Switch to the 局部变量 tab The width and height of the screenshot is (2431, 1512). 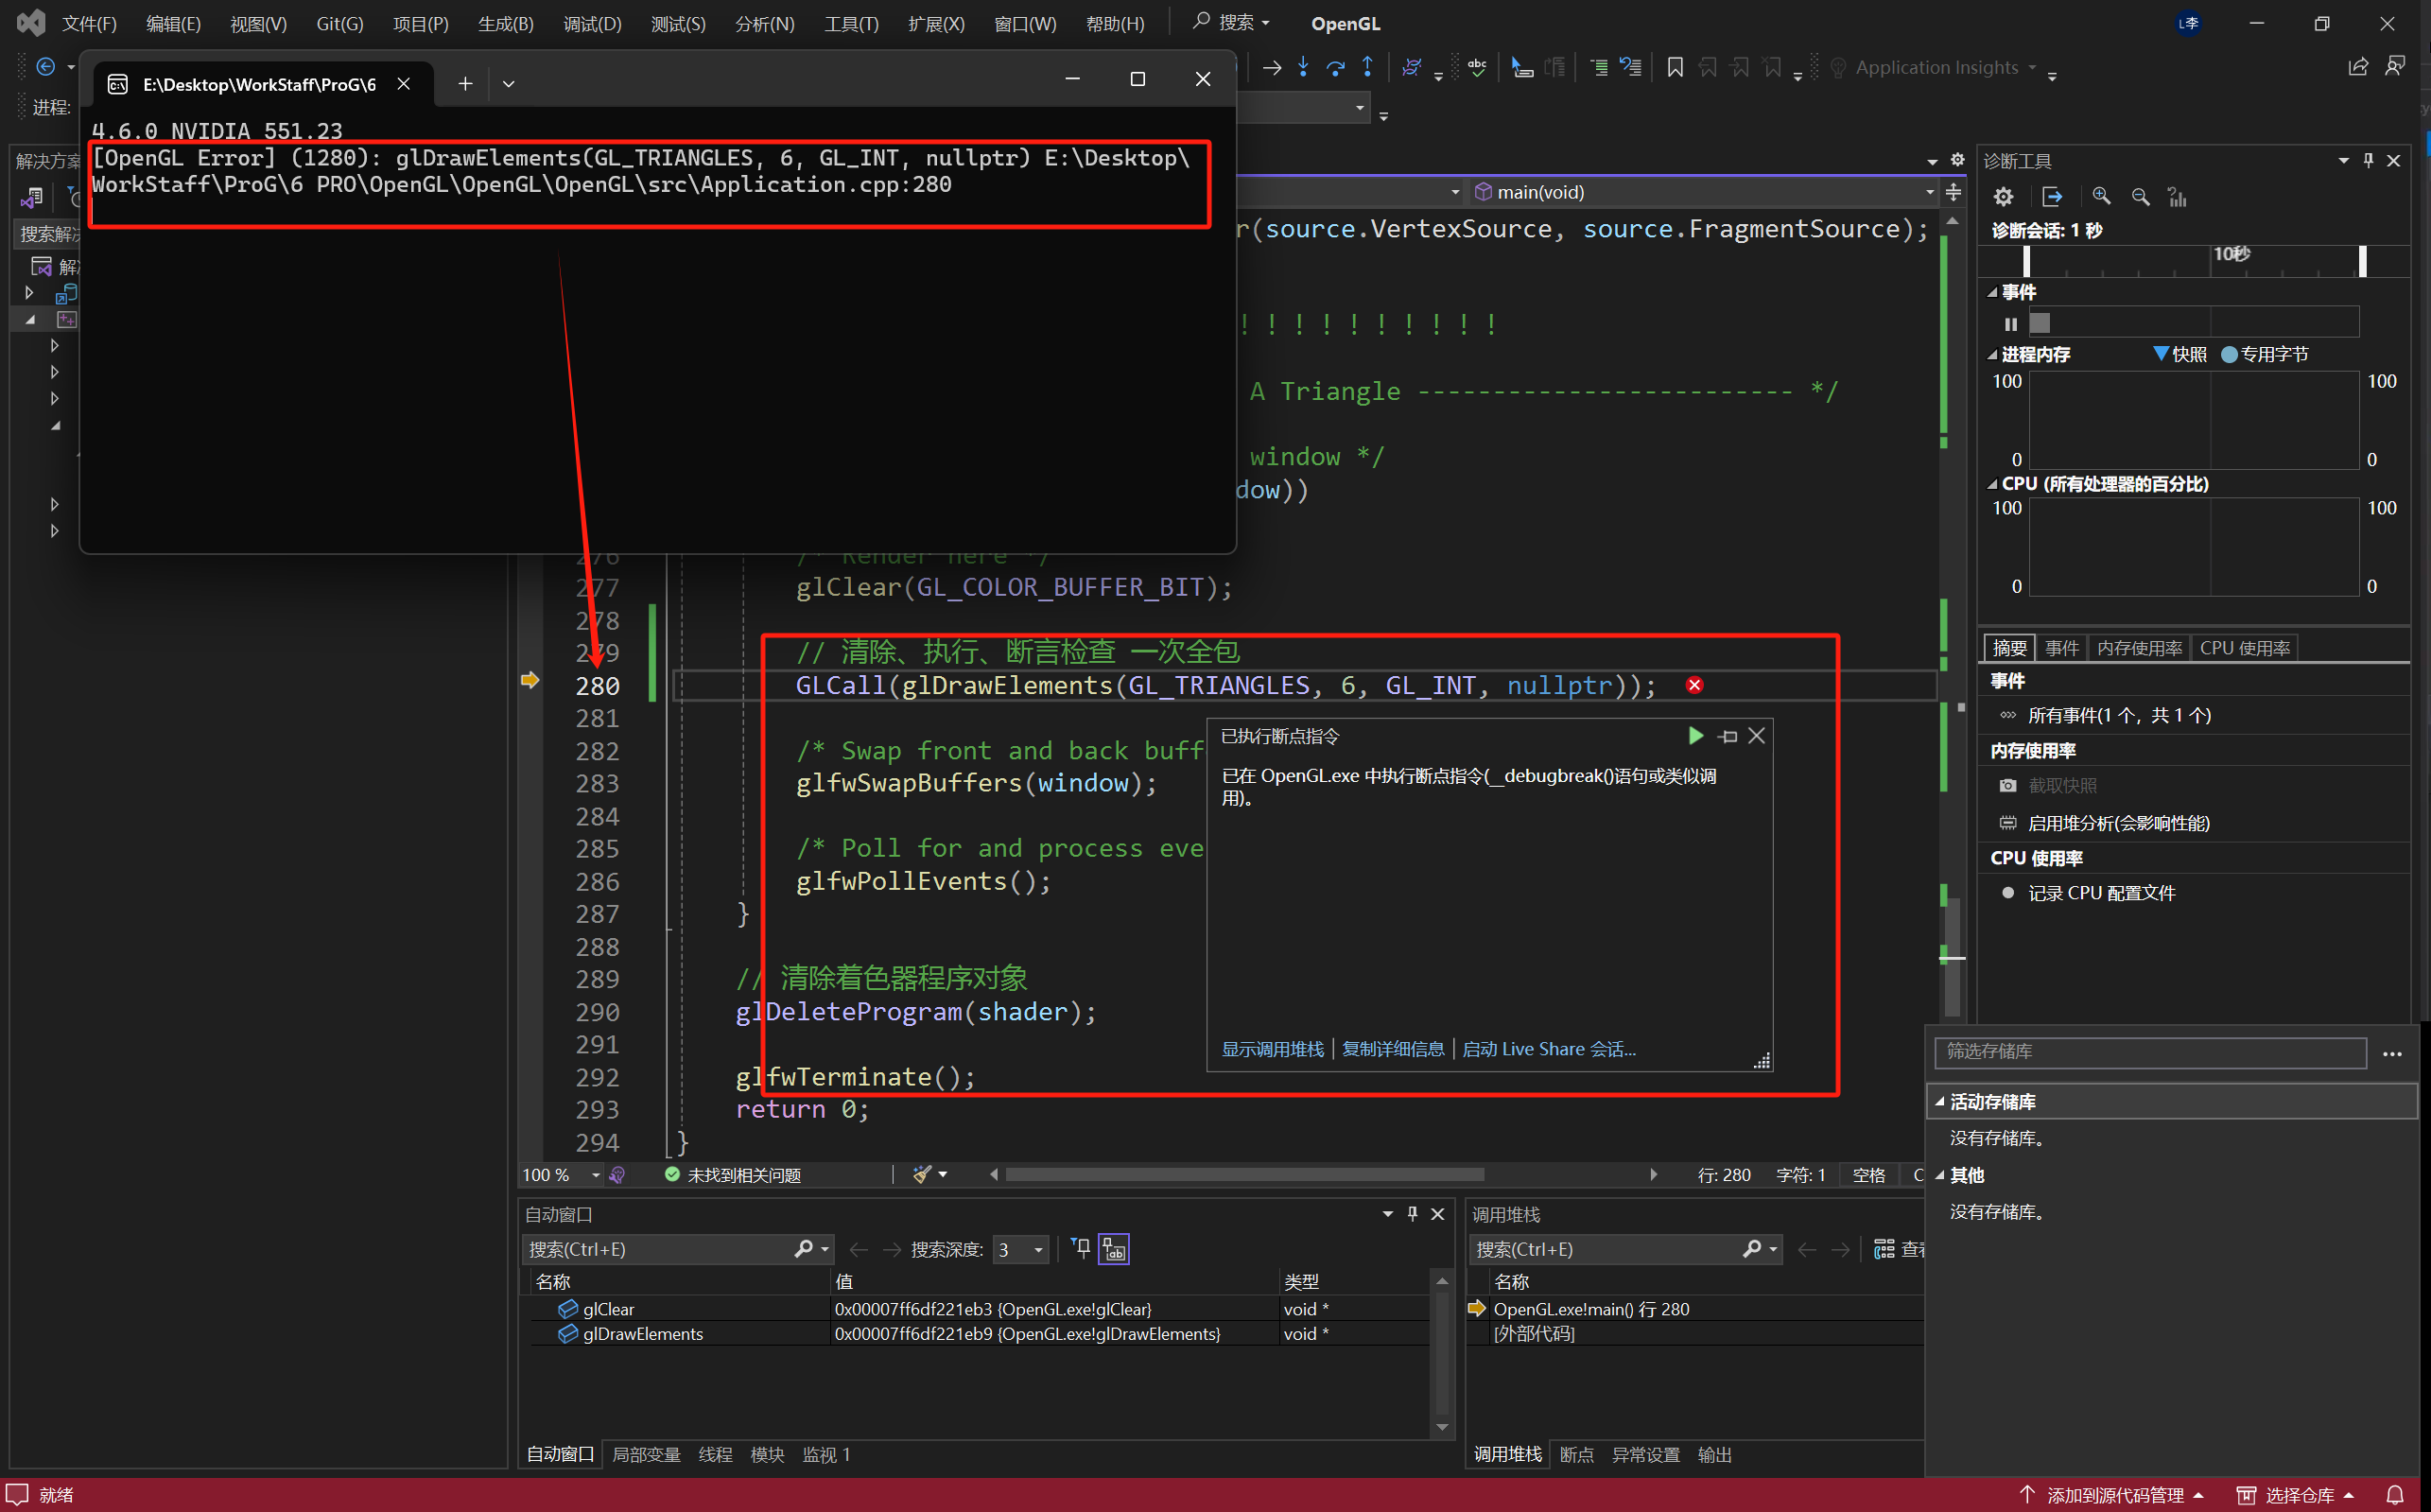(x=645, y=1454)
